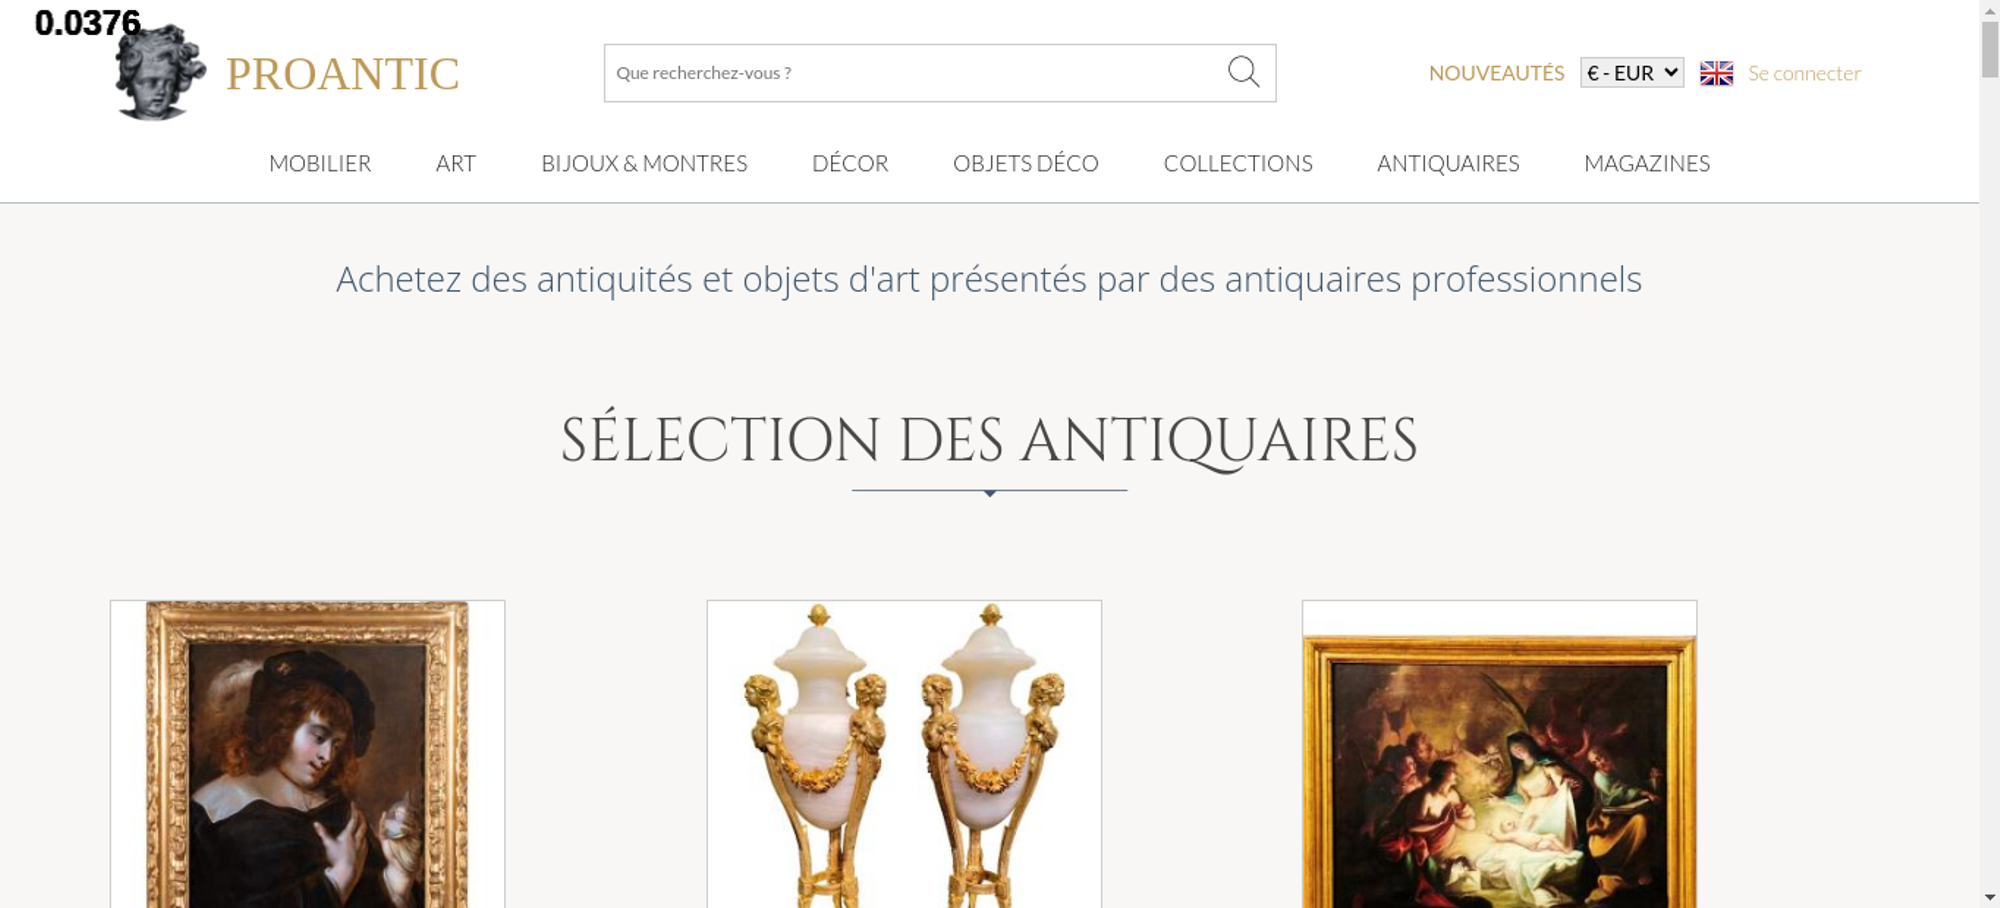
Task: Click the Se connecter link
Action: pyautogui.click(x=1804, y=73)
